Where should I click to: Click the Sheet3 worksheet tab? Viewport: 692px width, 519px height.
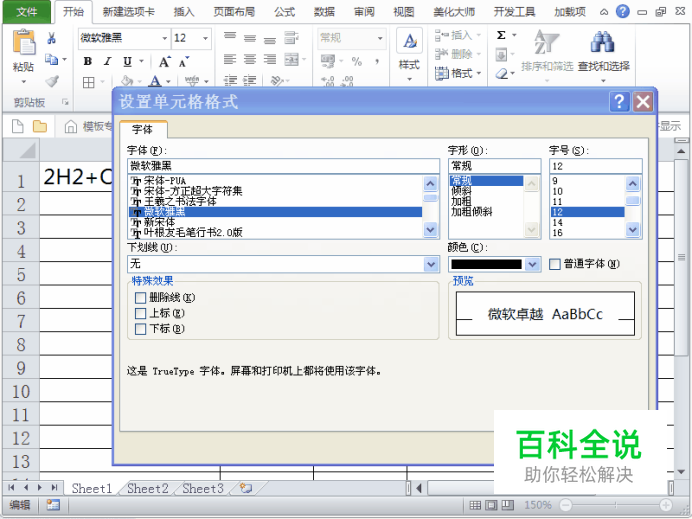203,489
